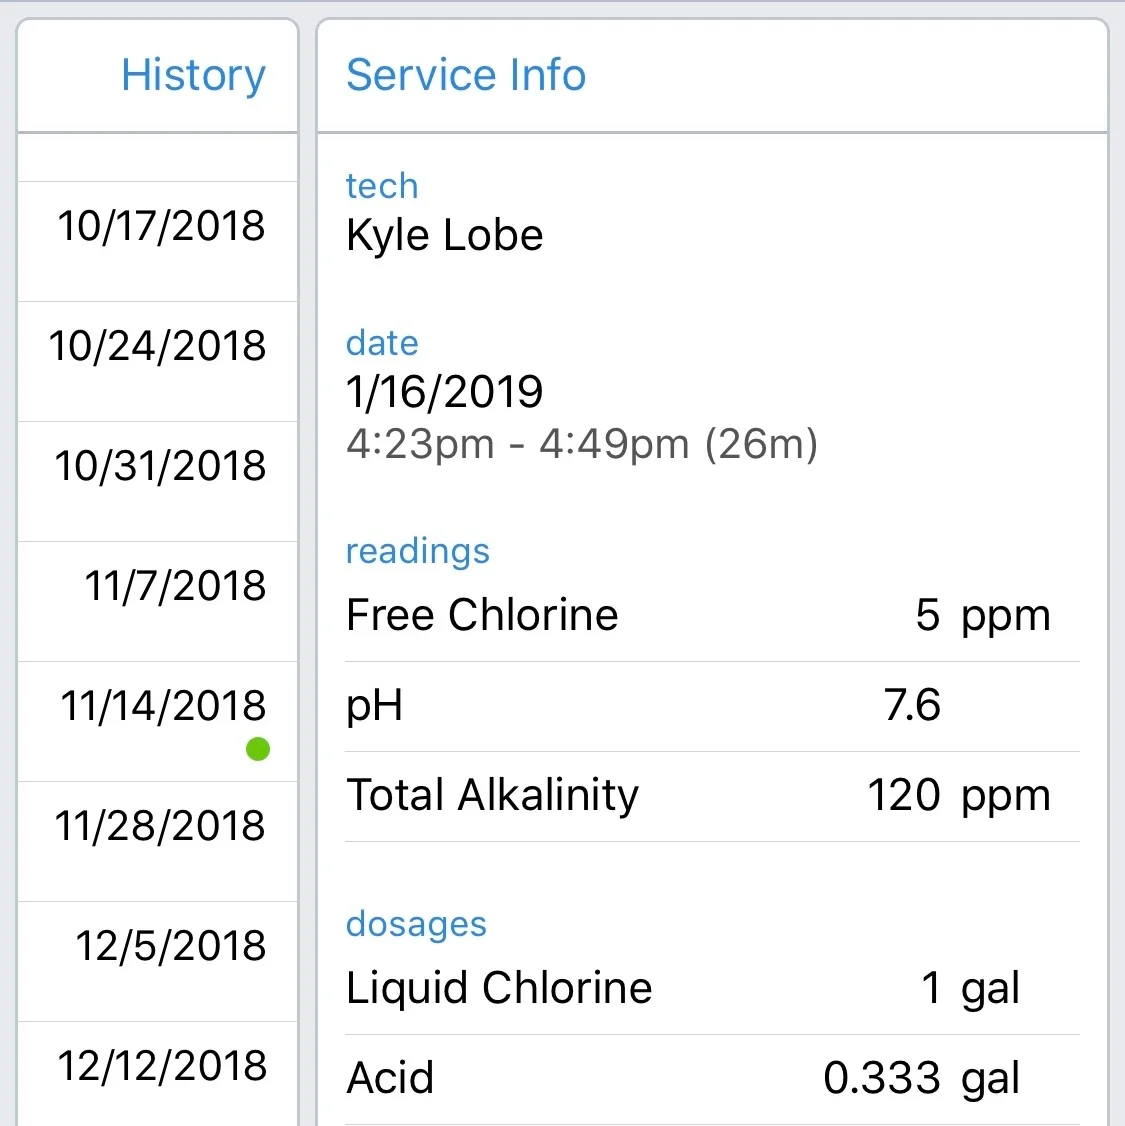Select the 11/28/2018 history entry
Viewport: 1125px width, 1126px height.
[157, 841]
